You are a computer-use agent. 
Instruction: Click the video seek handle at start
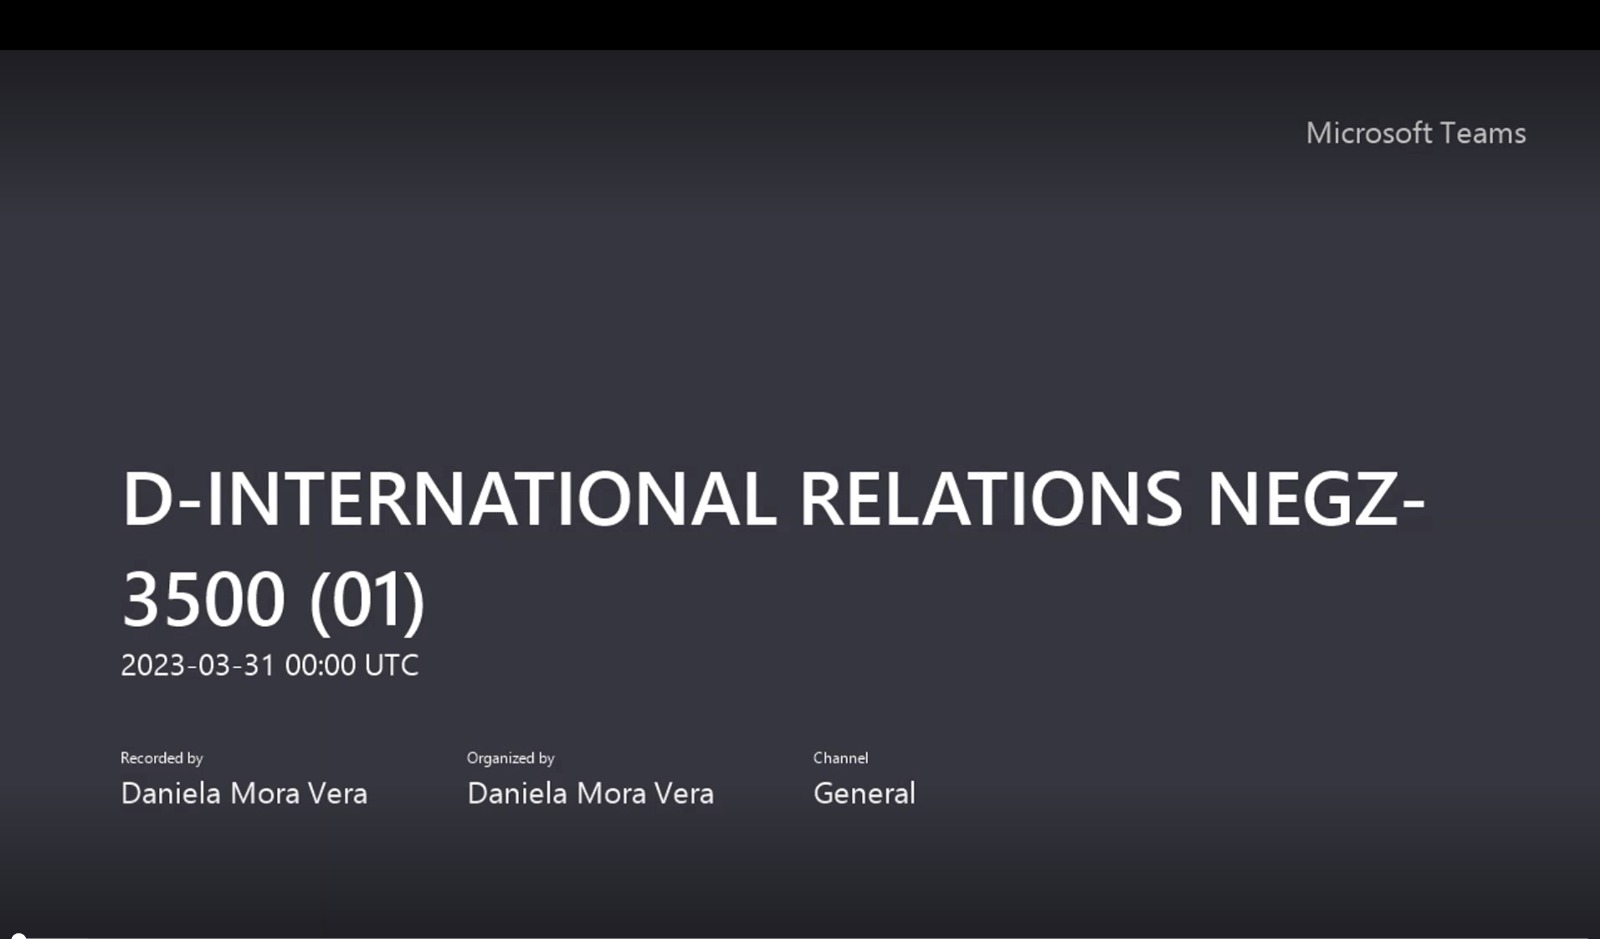pyautogui.click(x=17, y=935)
